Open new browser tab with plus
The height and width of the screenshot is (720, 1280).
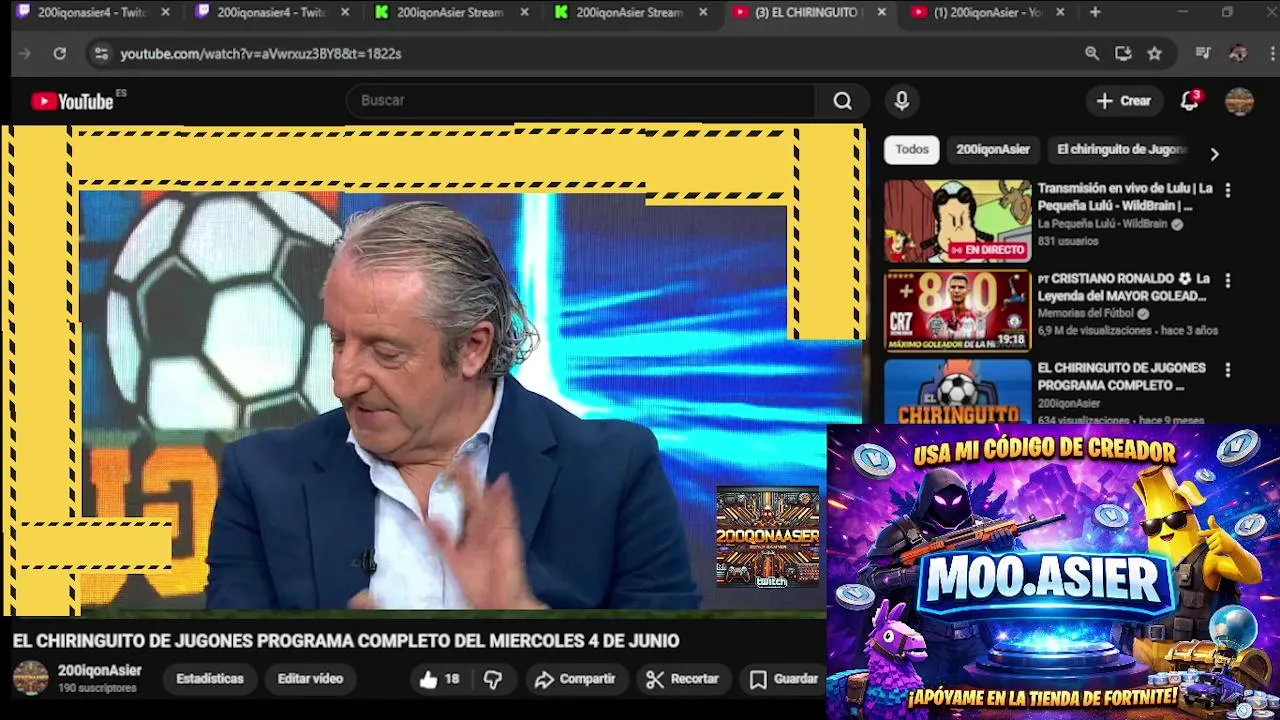1095,12
